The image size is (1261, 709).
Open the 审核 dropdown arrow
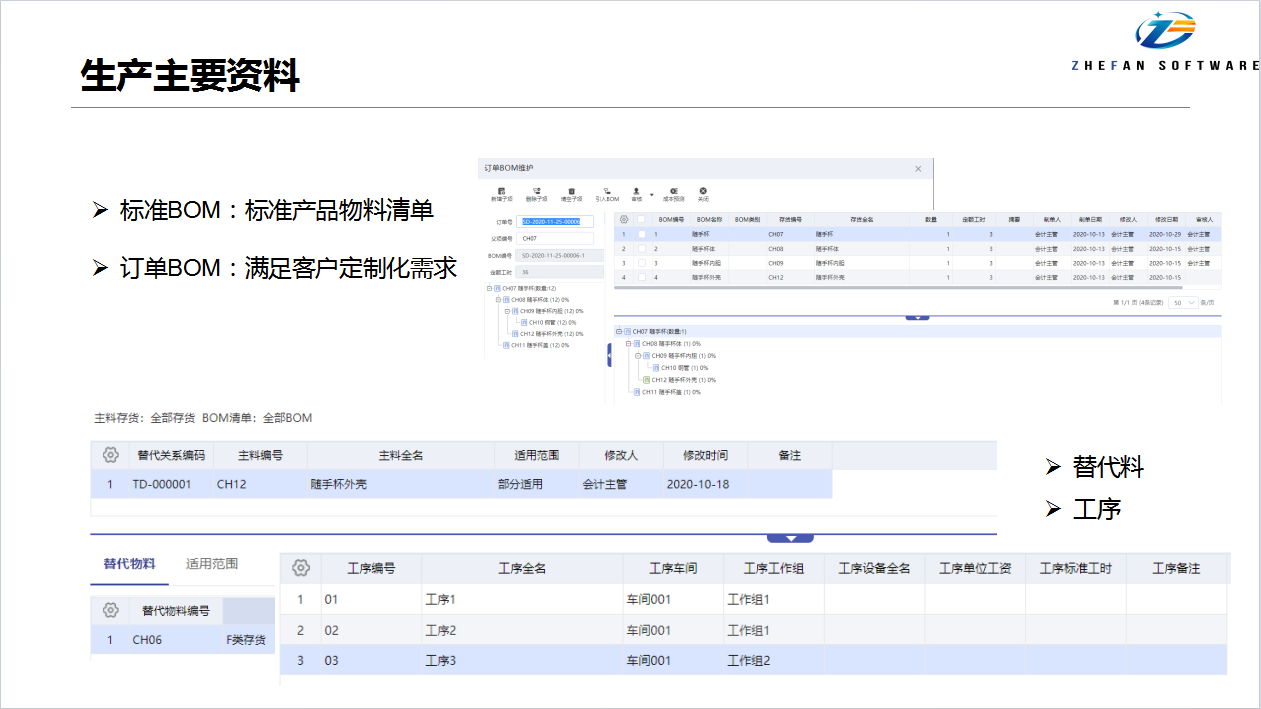pos(651,194)
